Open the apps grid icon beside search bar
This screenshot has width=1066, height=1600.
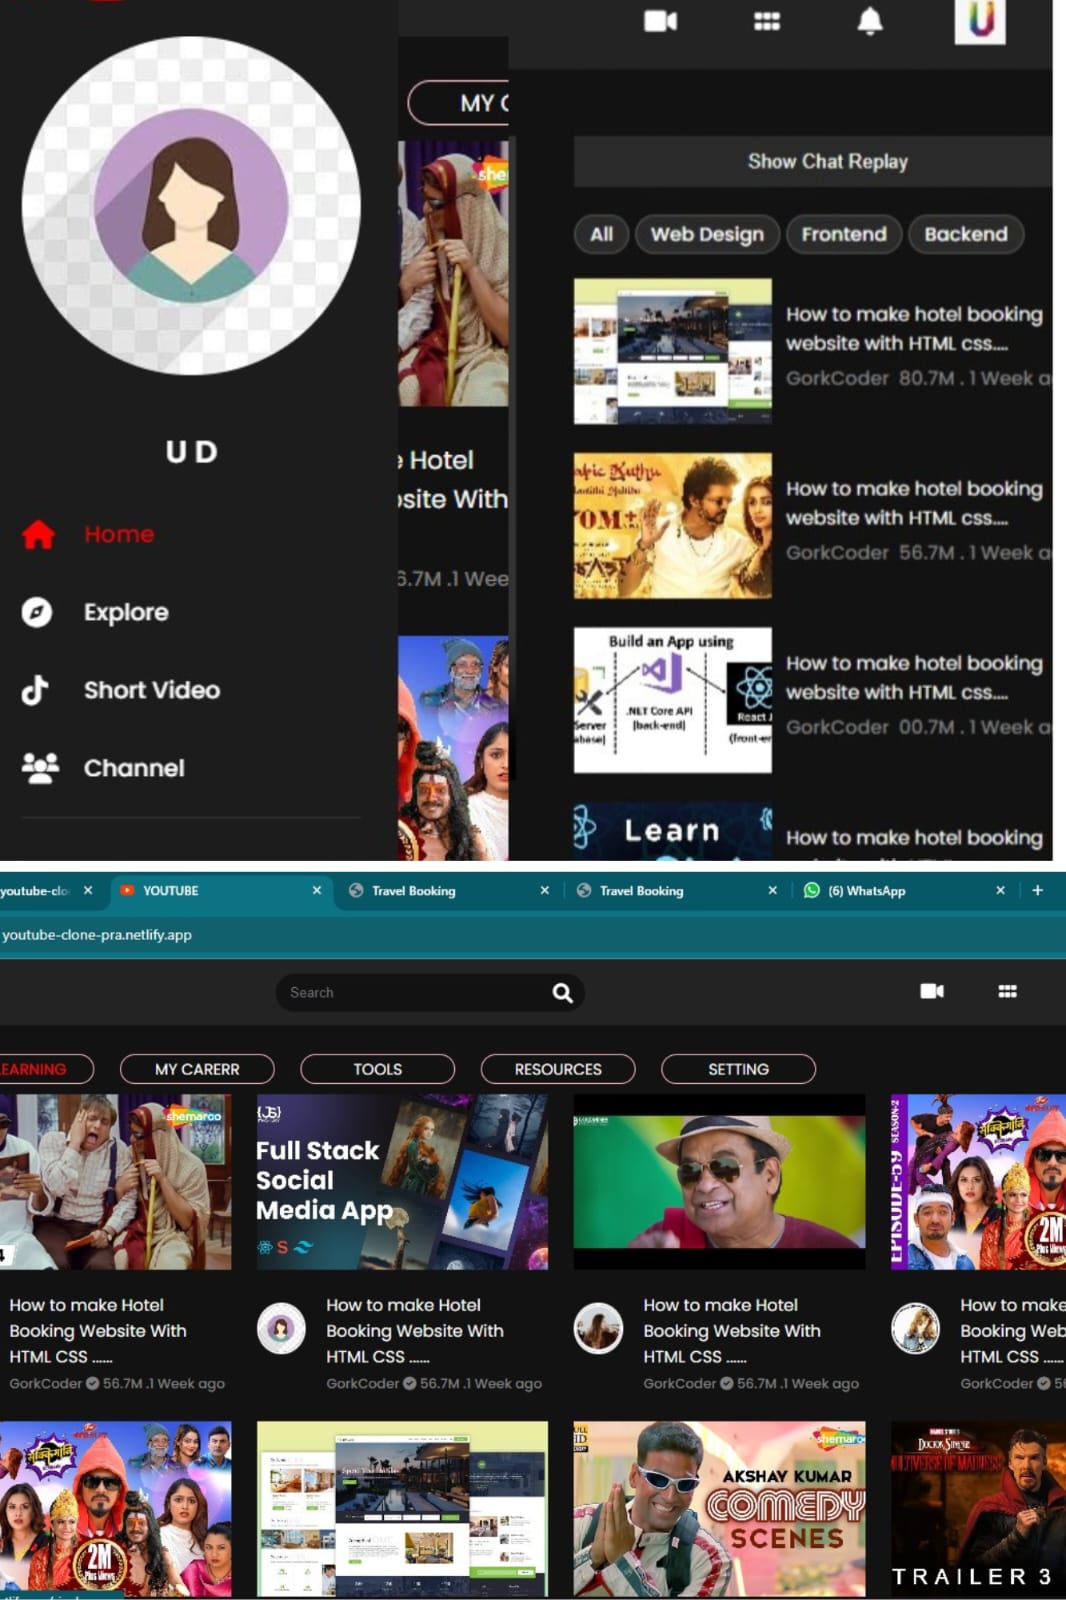coord(1007,991)
